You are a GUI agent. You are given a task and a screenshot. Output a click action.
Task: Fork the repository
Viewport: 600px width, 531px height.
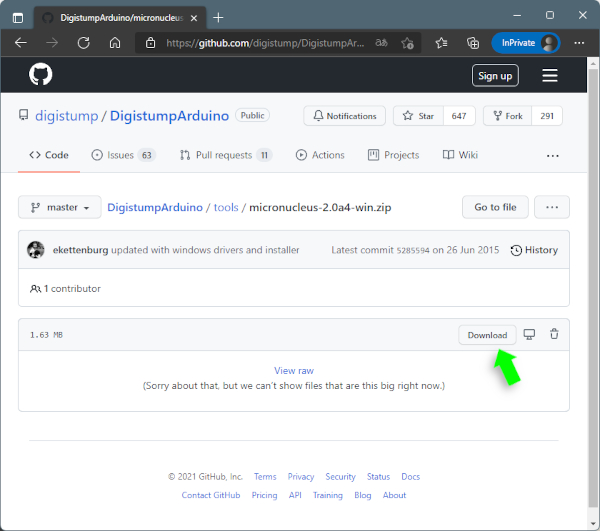click(x=508, y=116)
